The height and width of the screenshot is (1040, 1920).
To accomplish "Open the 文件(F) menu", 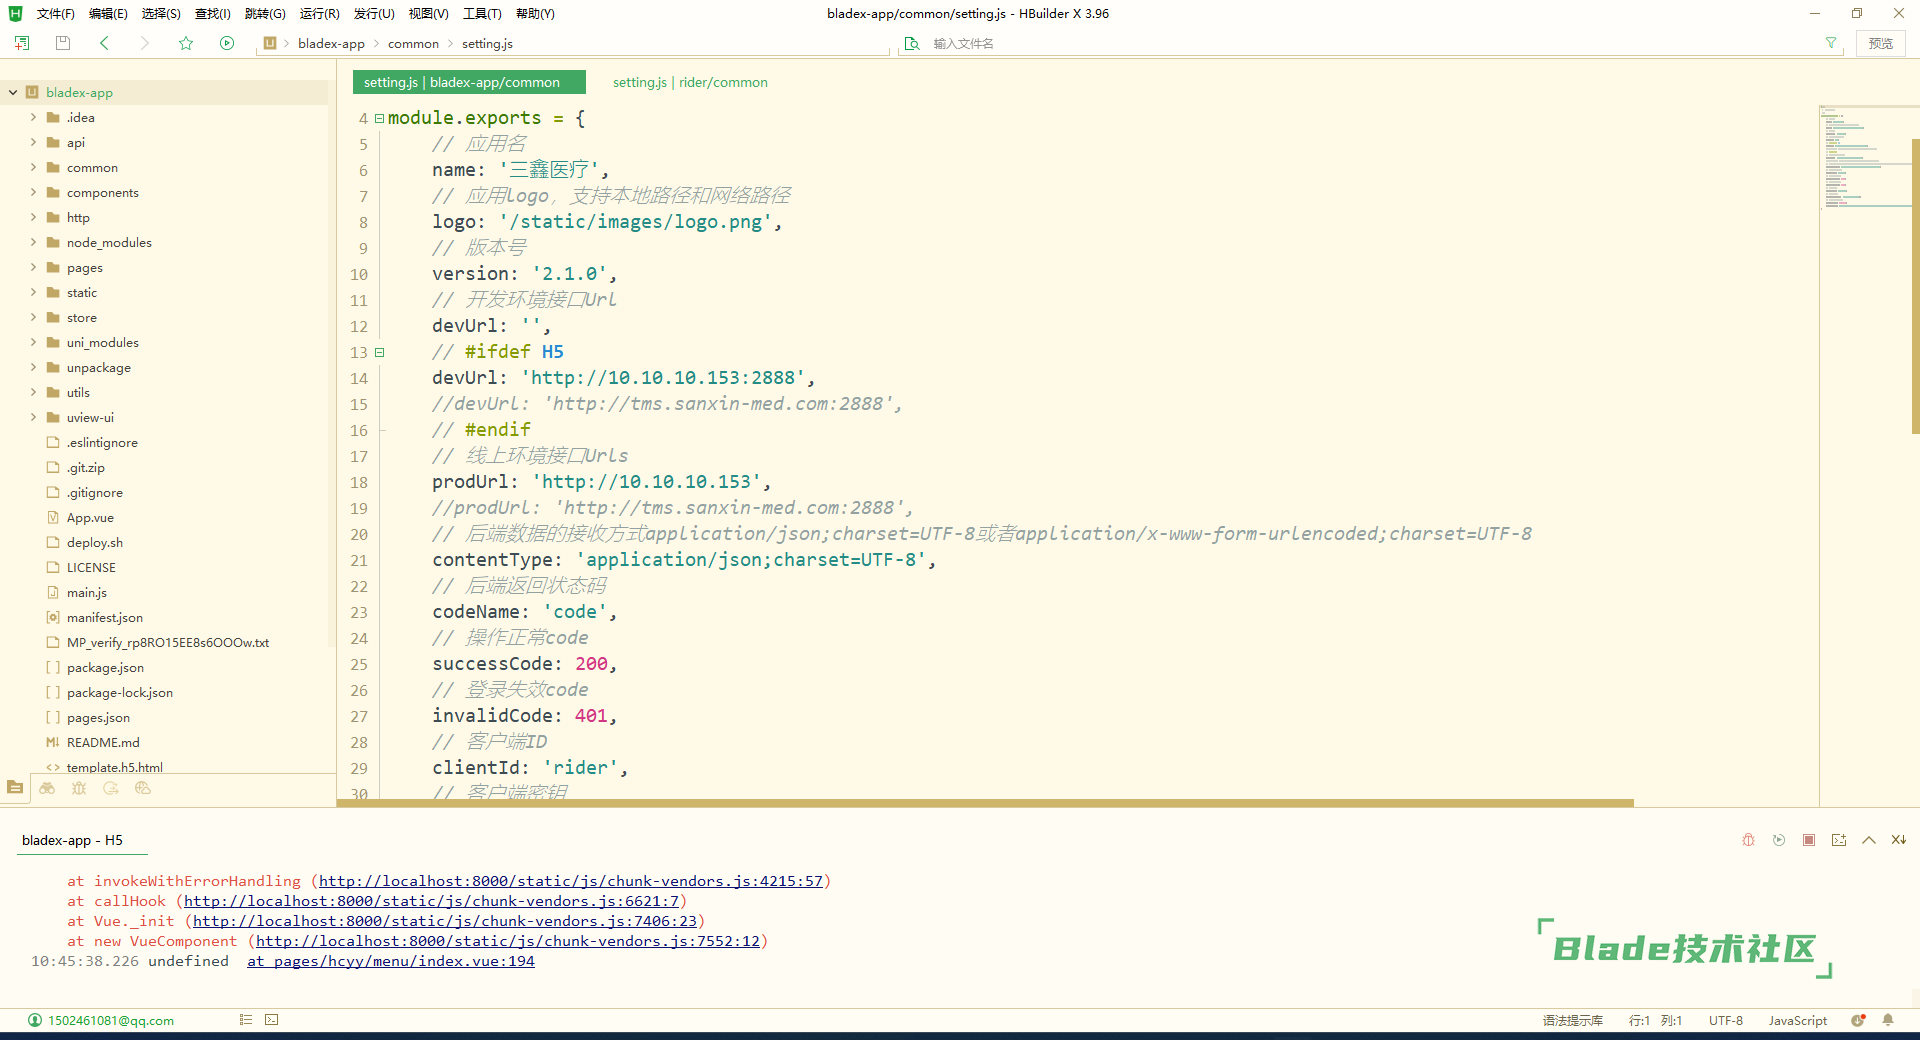I will coord(56,13).
